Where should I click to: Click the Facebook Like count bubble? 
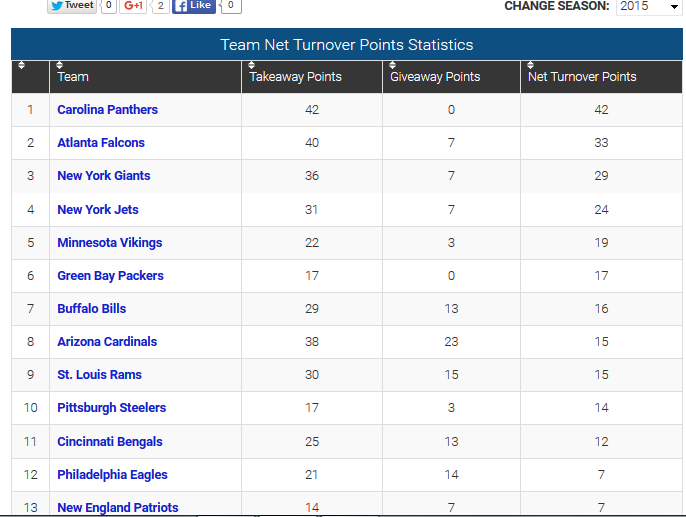[x=231, y=6]
